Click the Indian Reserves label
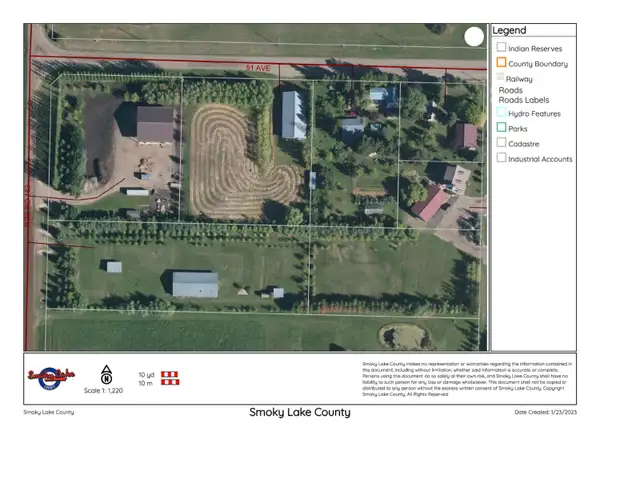 [x=535, y=49]
